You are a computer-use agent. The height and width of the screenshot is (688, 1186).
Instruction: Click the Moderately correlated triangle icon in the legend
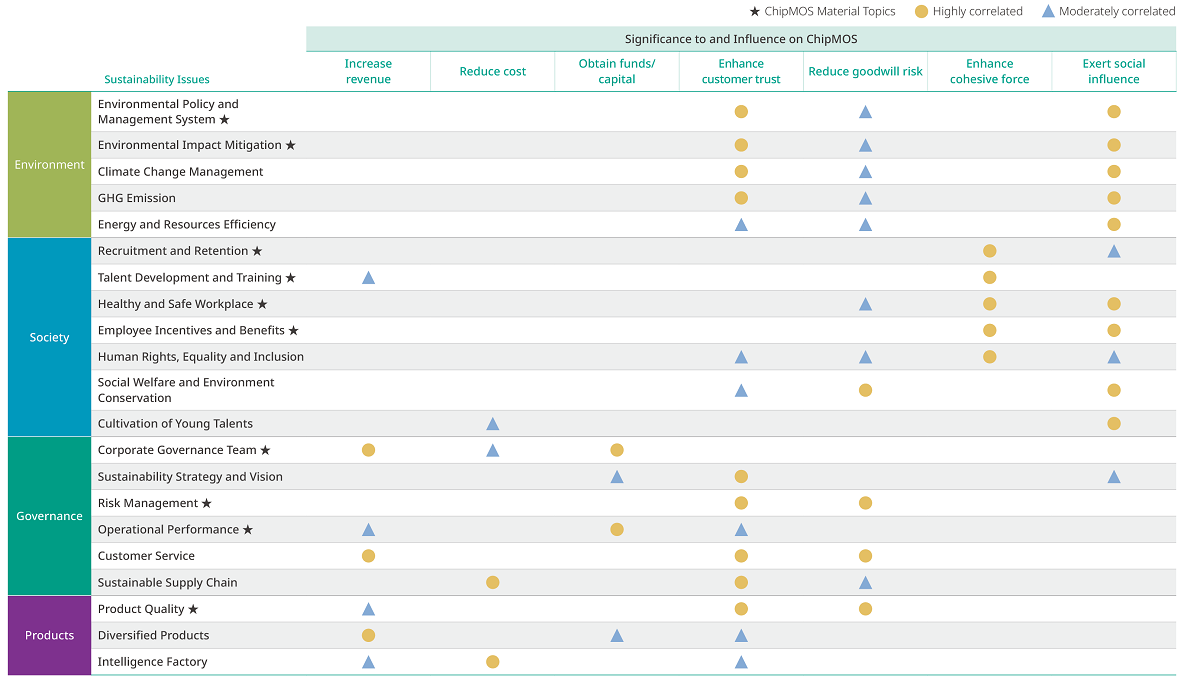[x=1048, y=11]
